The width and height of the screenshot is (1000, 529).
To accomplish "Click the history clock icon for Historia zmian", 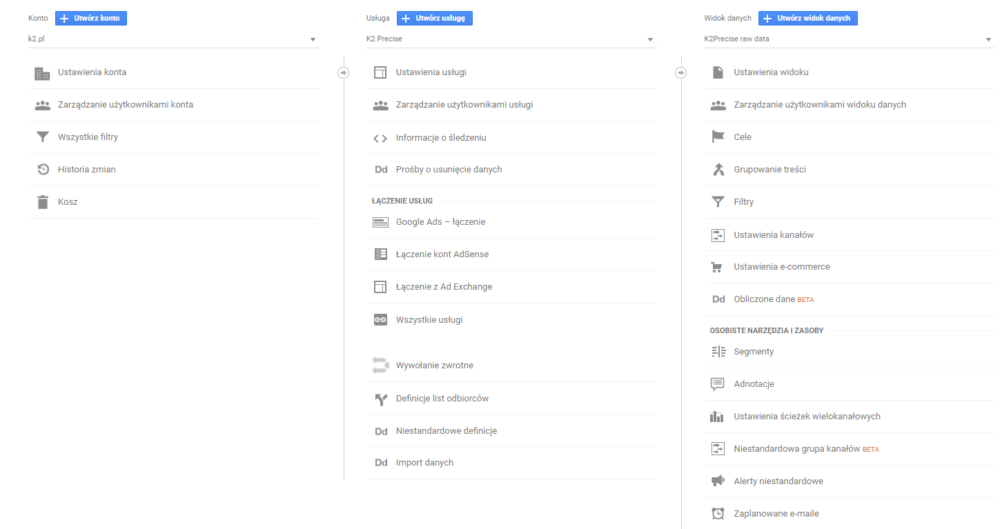I will pyautogui.click(x=42, y=169).
